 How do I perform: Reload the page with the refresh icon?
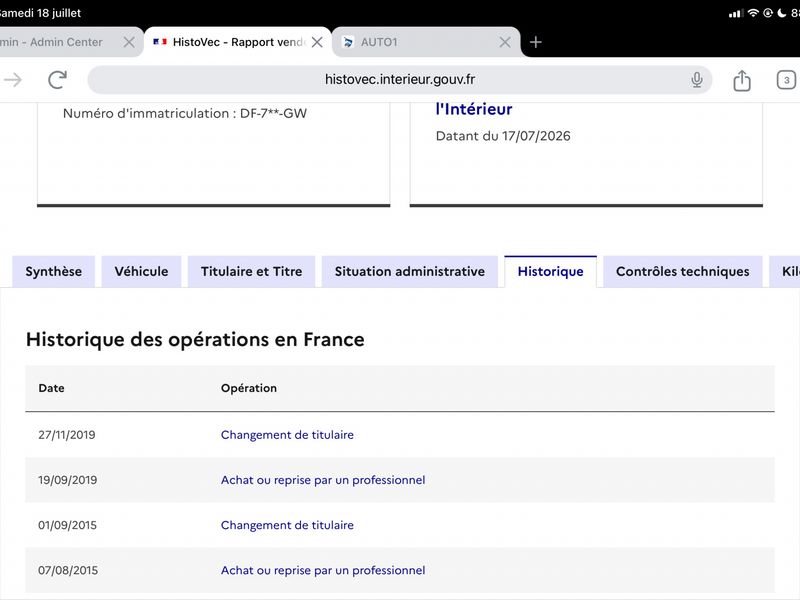pyautogui.click(x=57, y=80)
